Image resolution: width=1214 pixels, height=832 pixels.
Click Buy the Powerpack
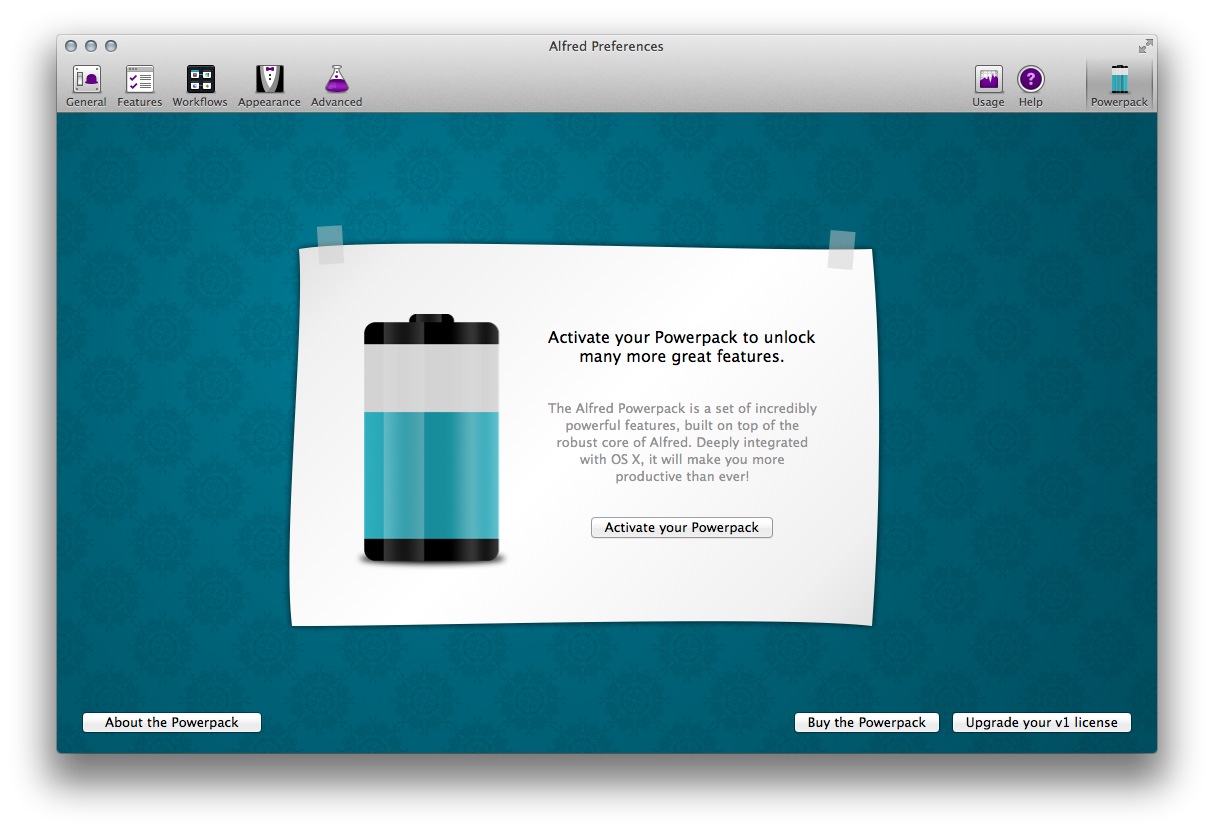pos(867,722)
